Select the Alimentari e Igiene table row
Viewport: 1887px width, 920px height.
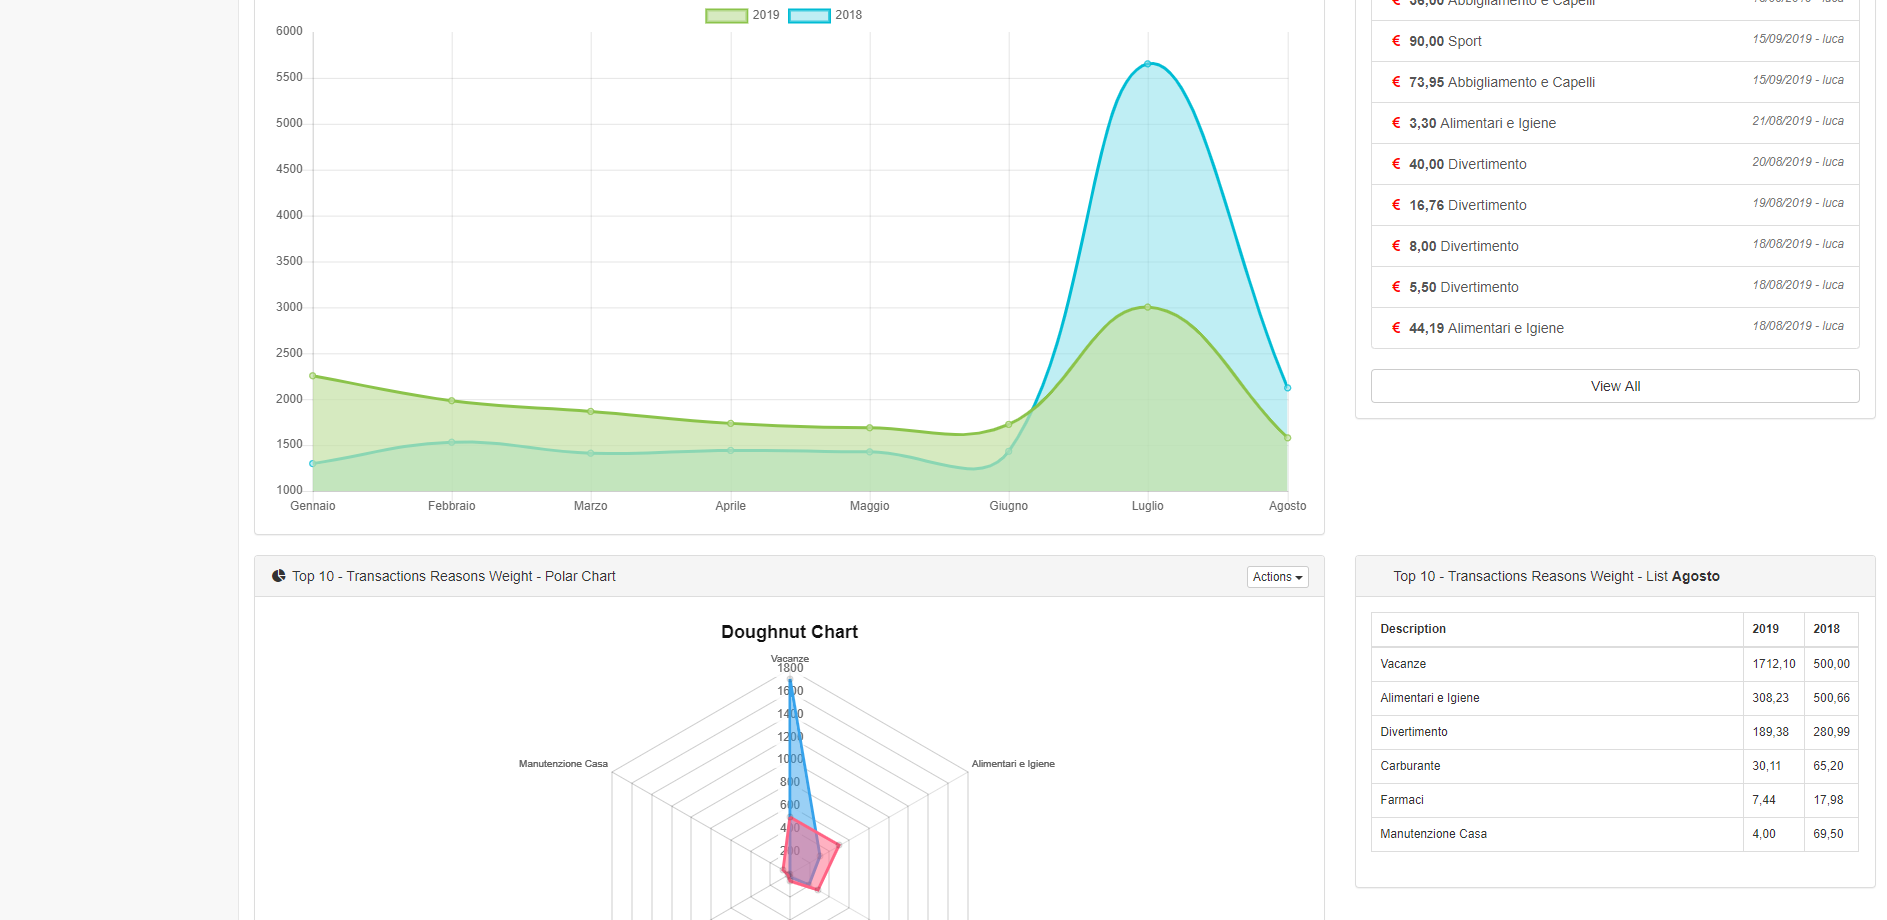1614,698
